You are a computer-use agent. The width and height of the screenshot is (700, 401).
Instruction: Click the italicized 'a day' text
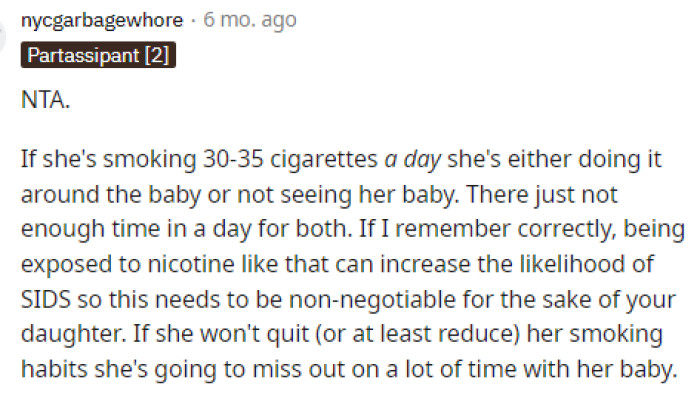(408, 160)
